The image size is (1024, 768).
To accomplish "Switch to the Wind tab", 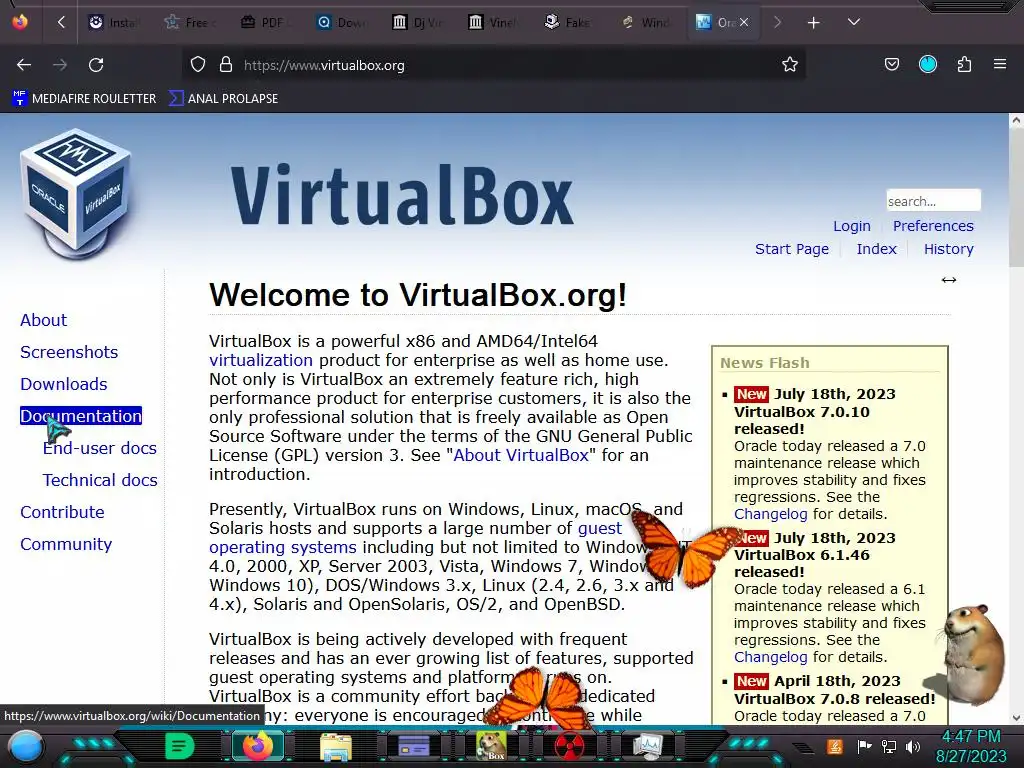I will (x=643, y=23).
